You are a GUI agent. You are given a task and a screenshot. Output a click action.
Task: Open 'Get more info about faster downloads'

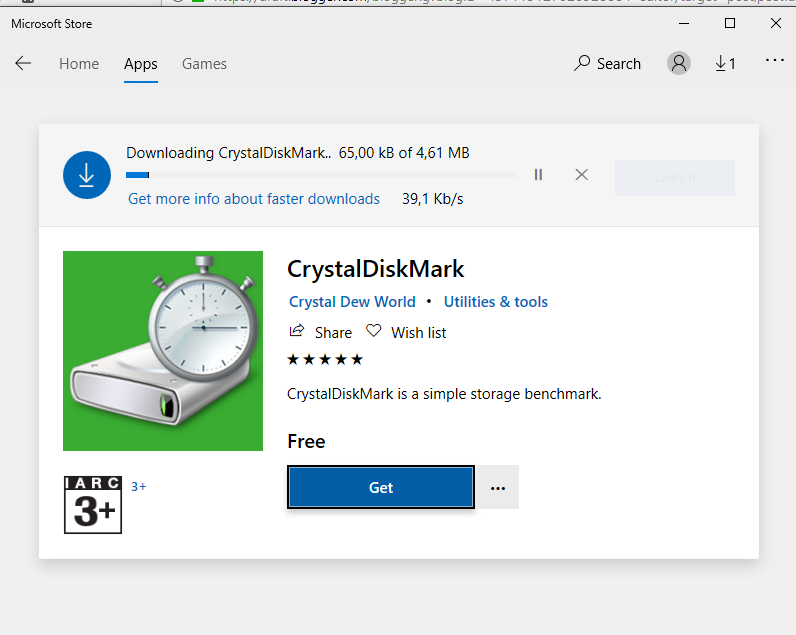tap(254, 198)
